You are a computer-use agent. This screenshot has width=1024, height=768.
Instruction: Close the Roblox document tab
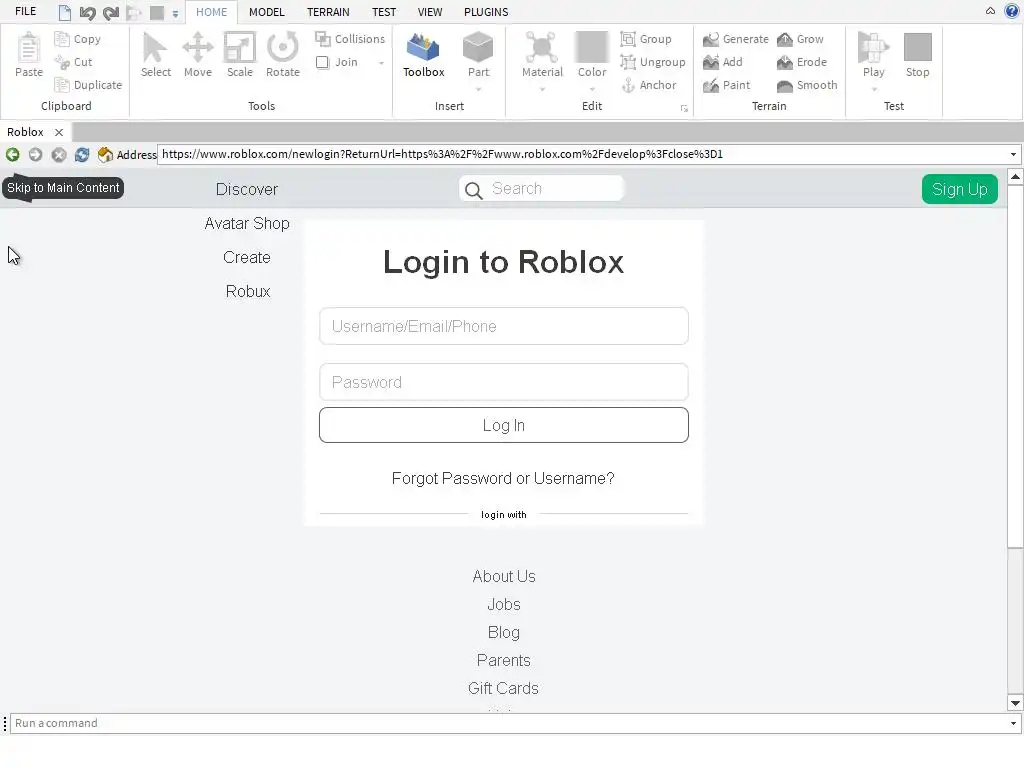click(59, 132)
